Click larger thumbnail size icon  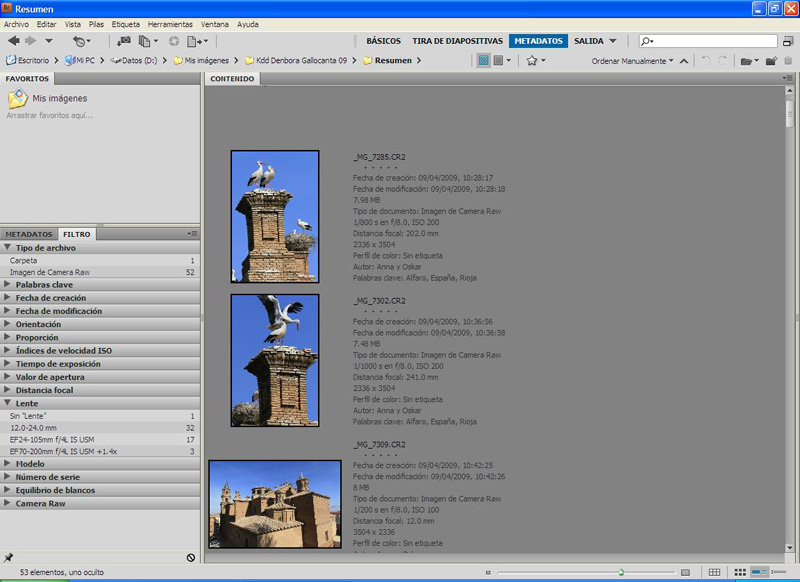[x=685, y=572]
